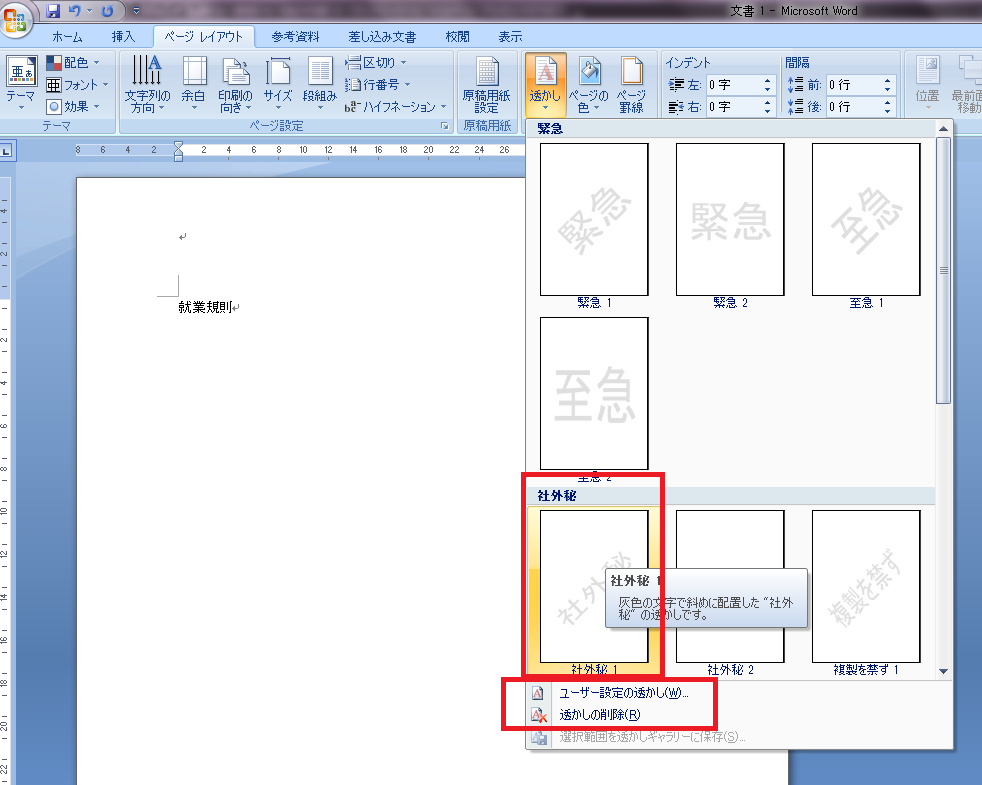Choose ユーザー設定の透かし menu entry
This screenshot has width=982, height=785.
coord(623,692)
